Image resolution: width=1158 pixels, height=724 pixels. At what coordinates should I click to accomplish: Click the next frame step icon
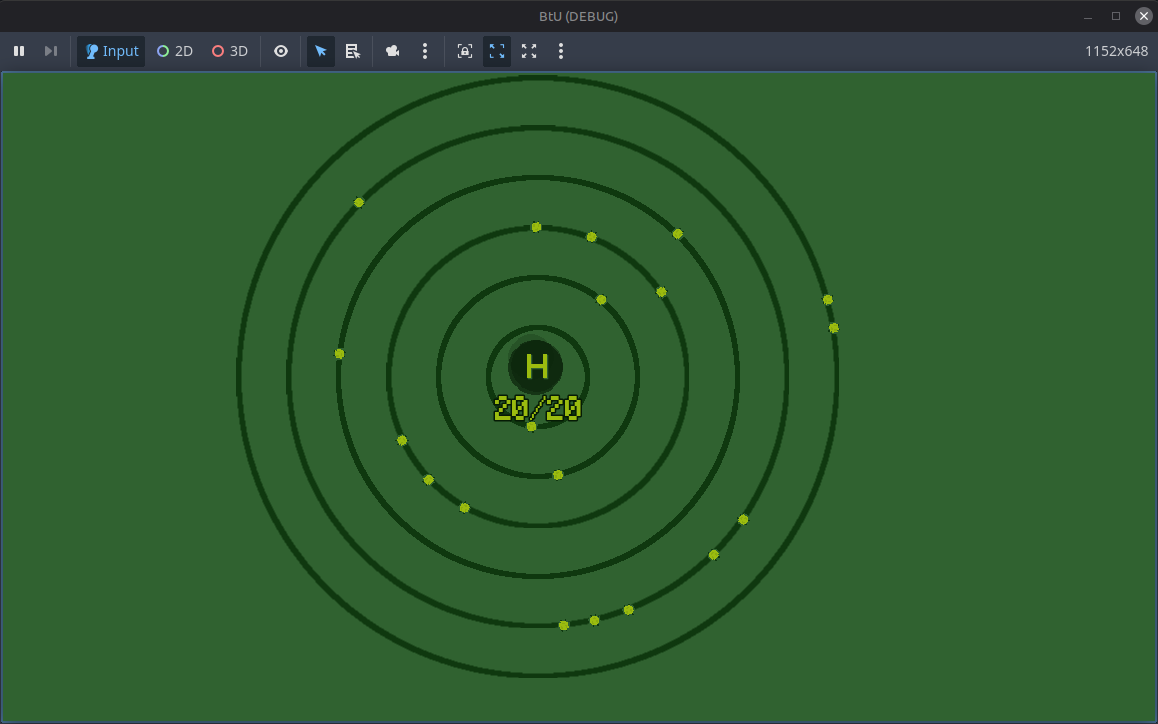[x=50, y=51]
